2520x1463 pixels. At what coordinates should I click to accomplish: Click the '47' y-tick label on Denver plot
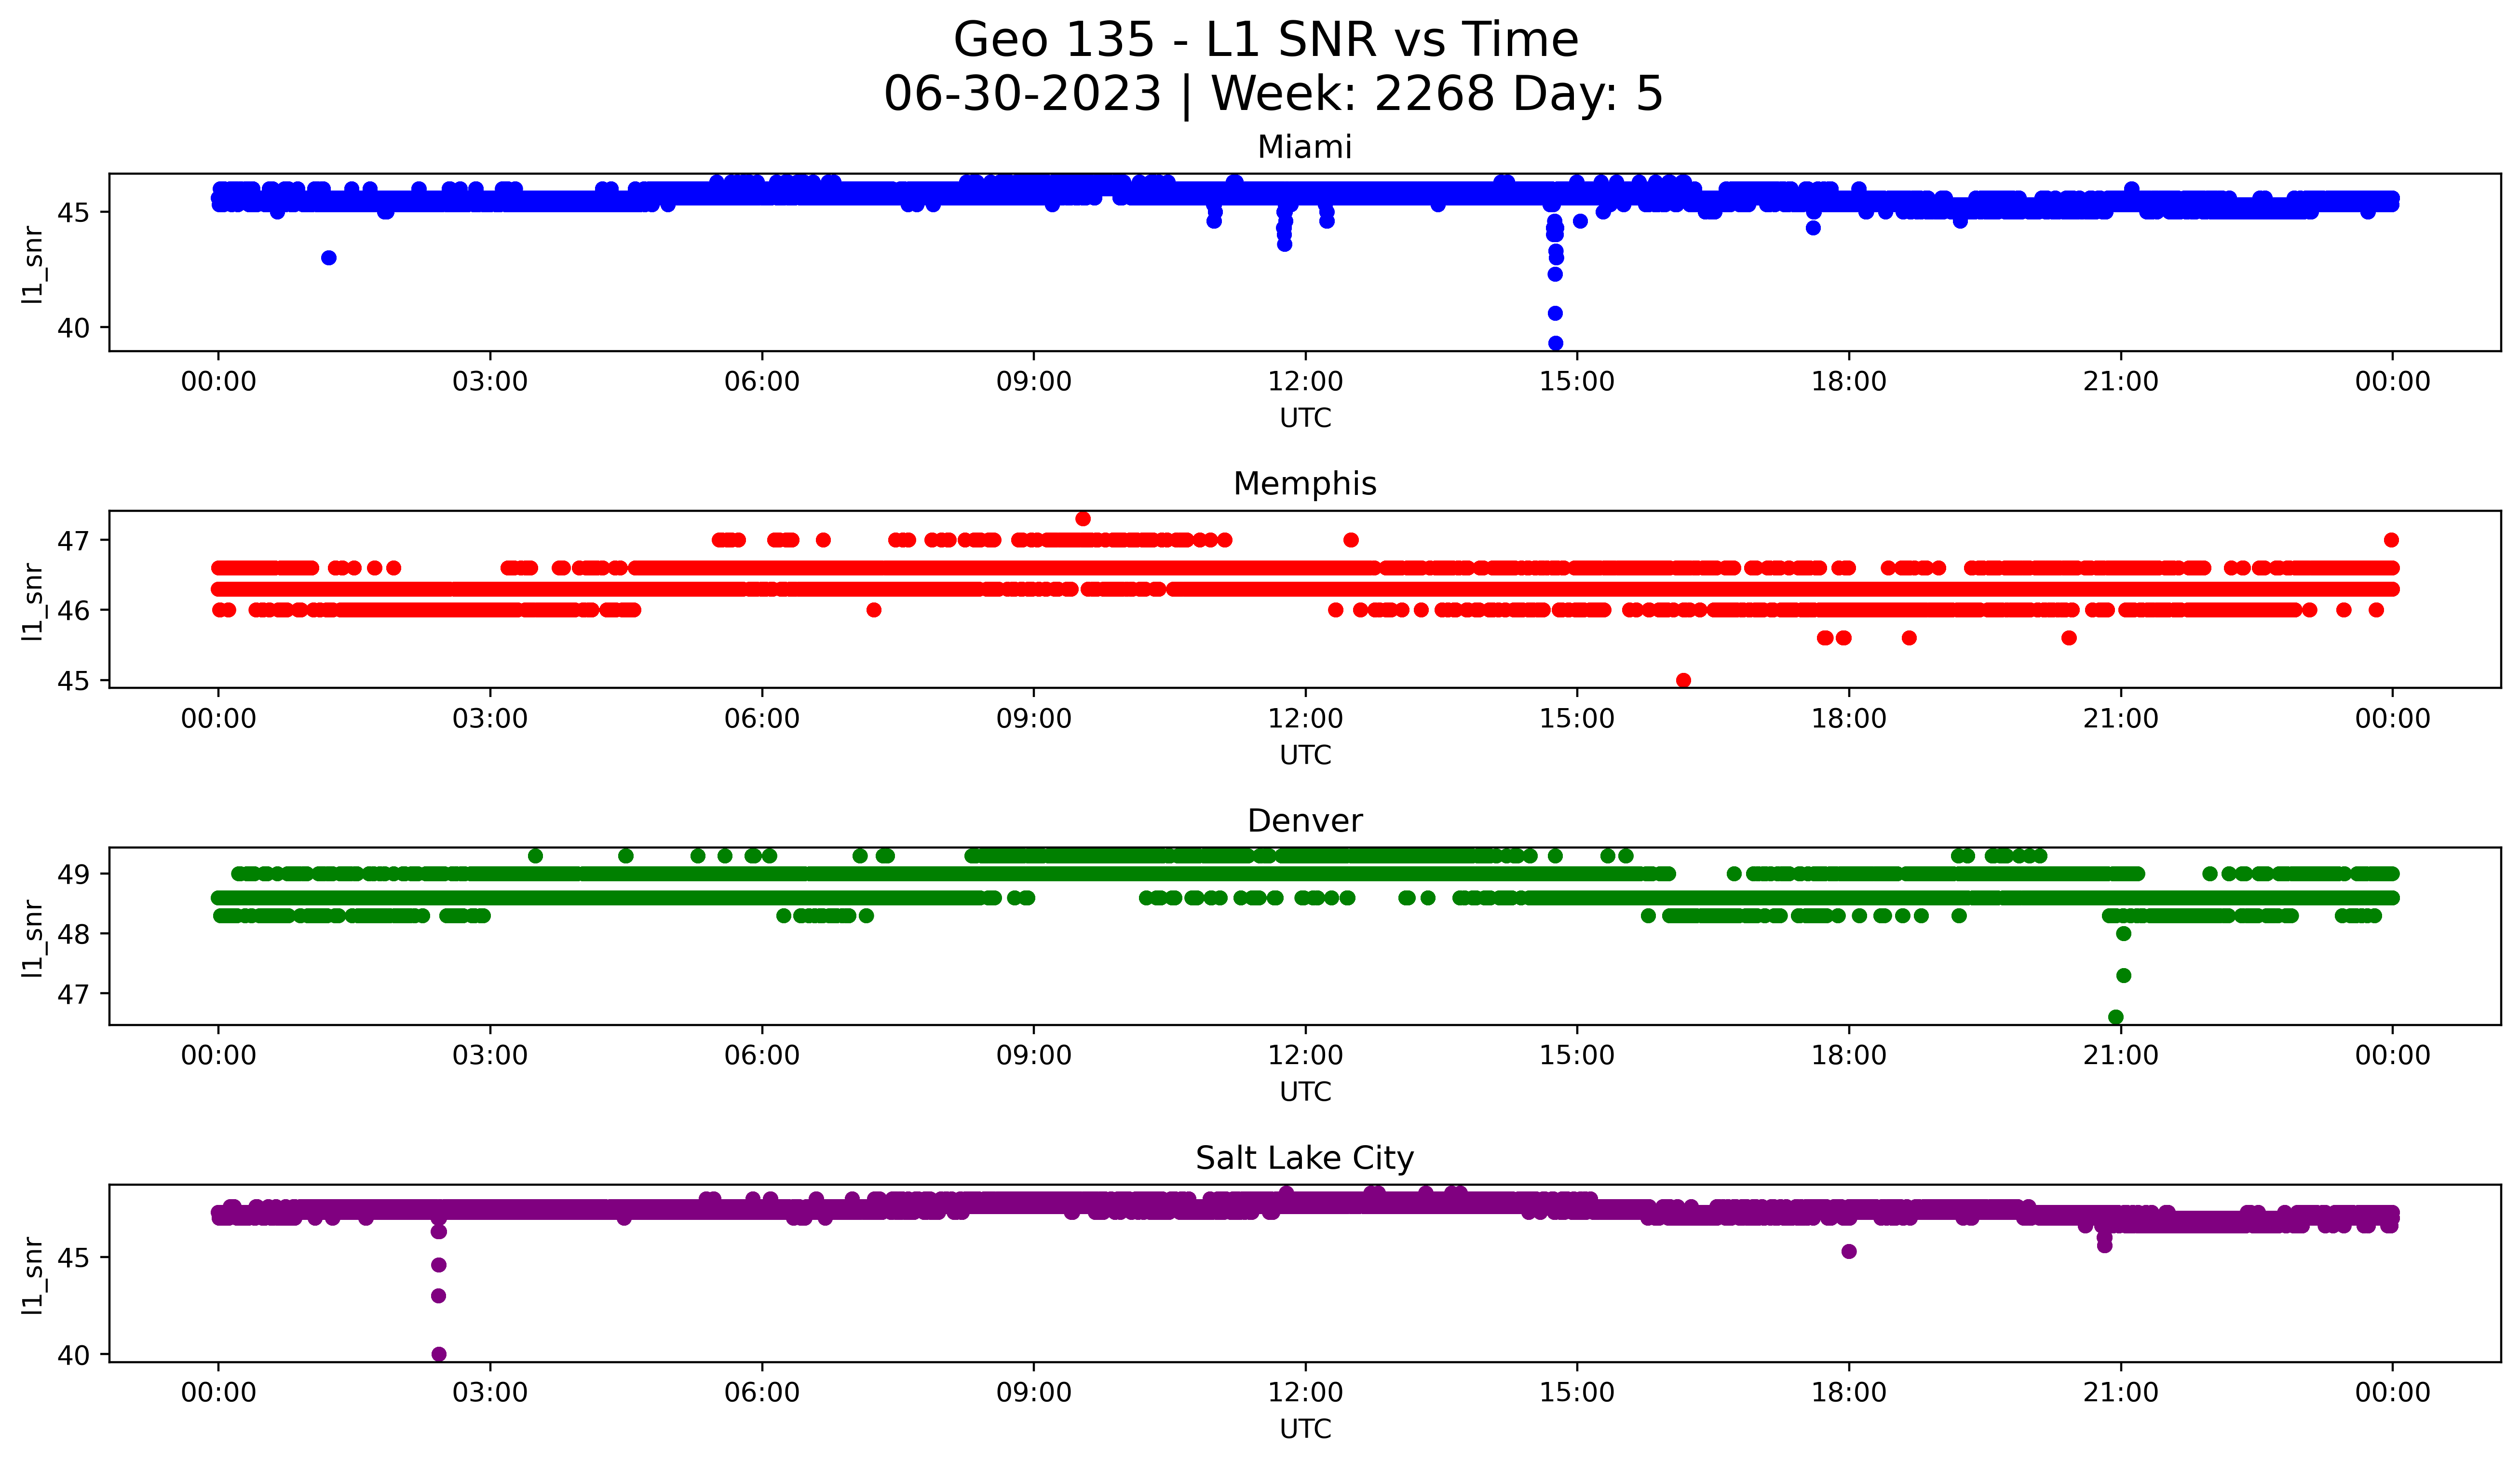click(74, 995)
